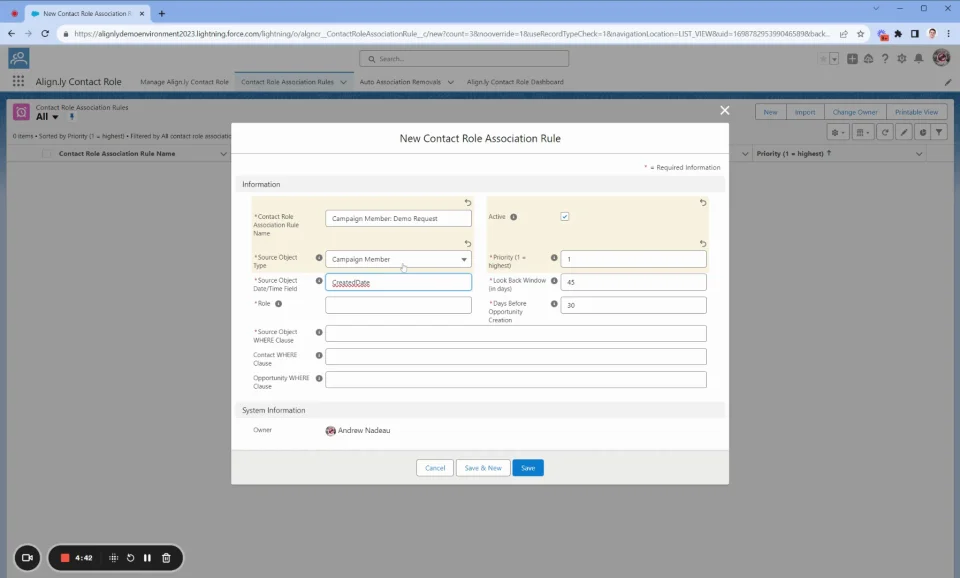Click the Salesforce search box
960x578 pixels.
(464, 59)
